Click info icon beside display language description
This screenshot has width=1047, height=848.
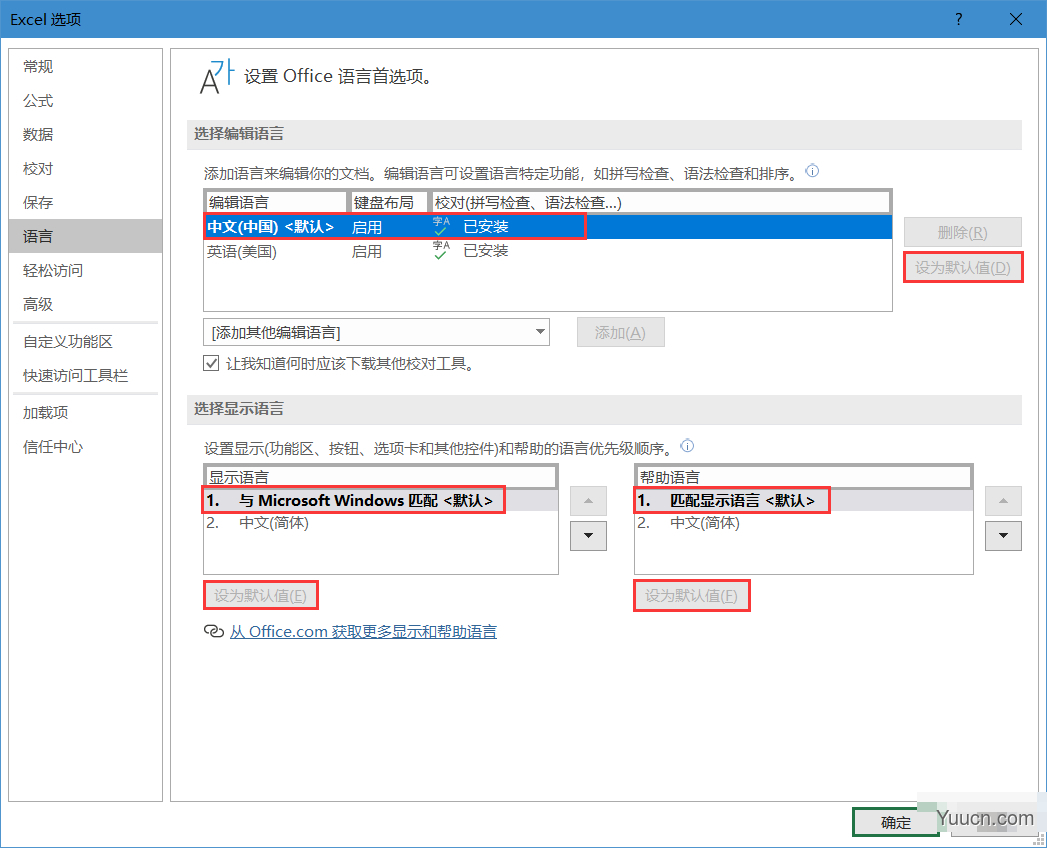tap(687, 445)
